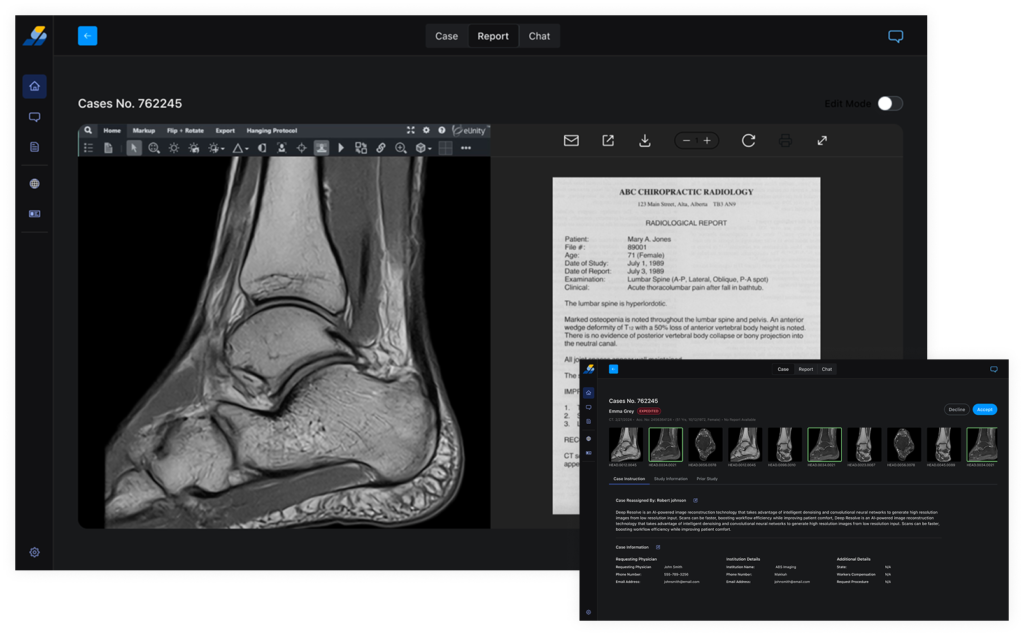Click the email report envelope icon
Viewport: 1024px width, 636px height.
pyautogui.click(x=571, y=141)
